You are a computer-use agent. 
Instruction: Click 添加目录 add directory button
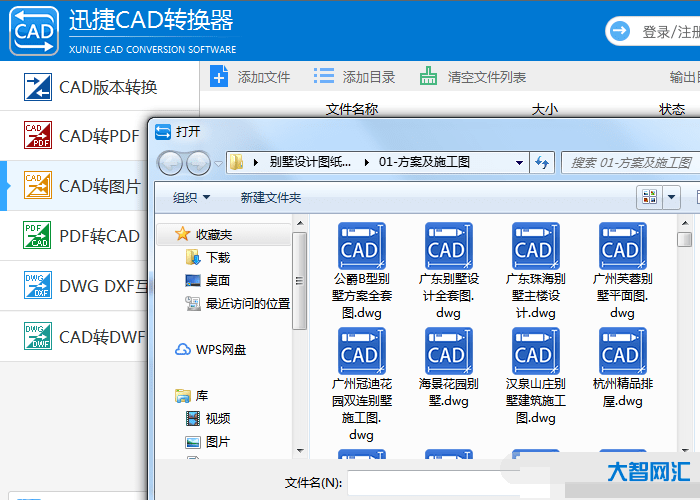pyautogui.click(x=354, y=77)
